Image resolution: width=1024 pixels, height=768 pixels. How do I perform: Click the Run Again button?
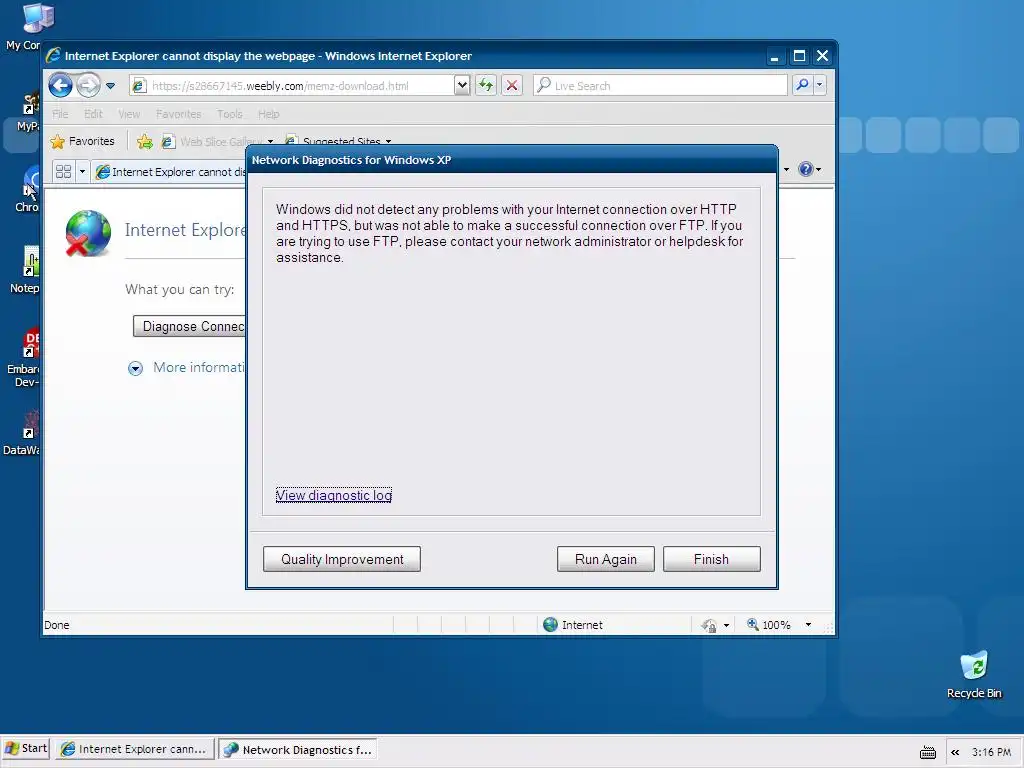[605, 559]
